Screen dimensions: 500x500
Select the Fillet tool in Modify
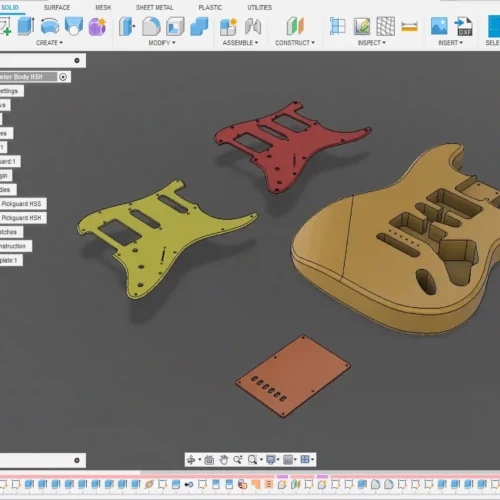click(151, 26)
